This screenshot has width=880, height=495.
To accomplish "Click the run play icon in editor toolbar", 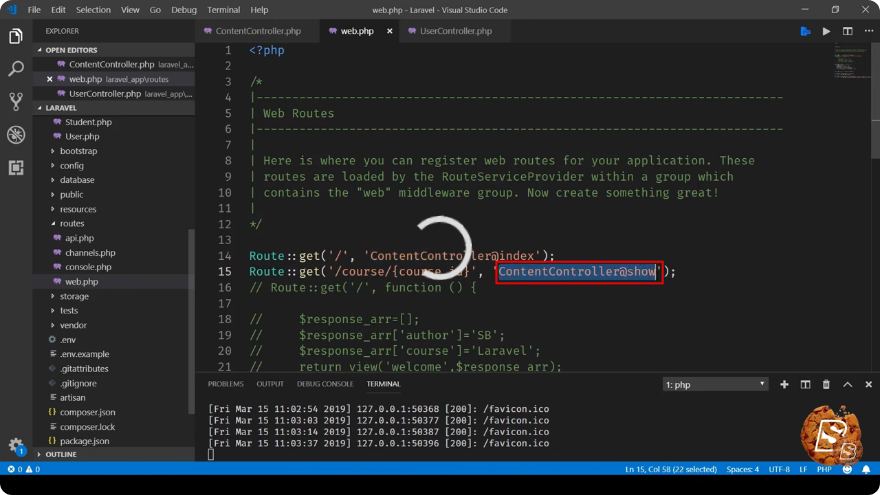I will tap(826, 31).
